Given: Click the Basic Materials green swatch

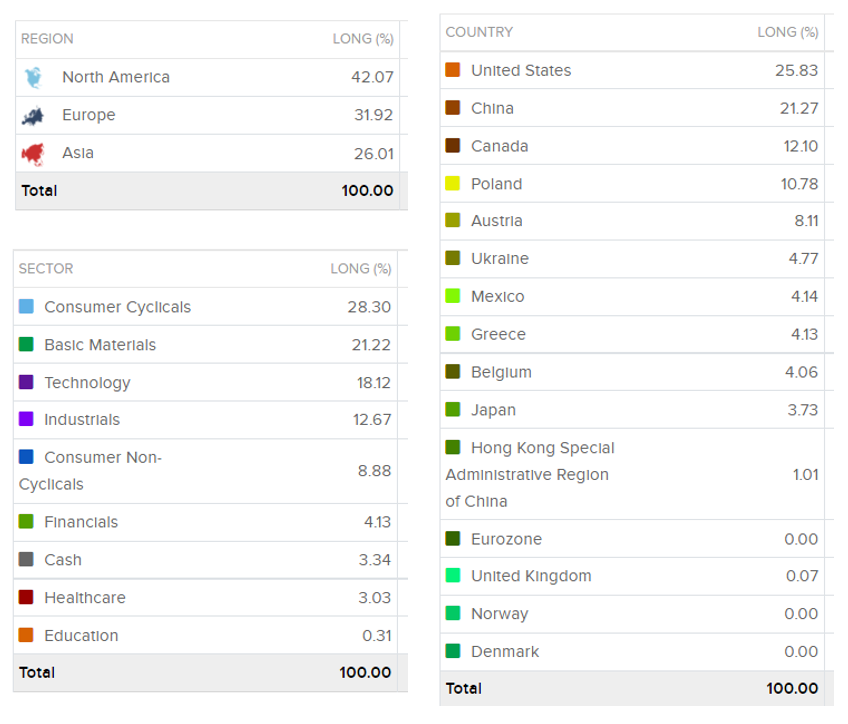Looking at the screenshot, I should [x=26, y=344].
